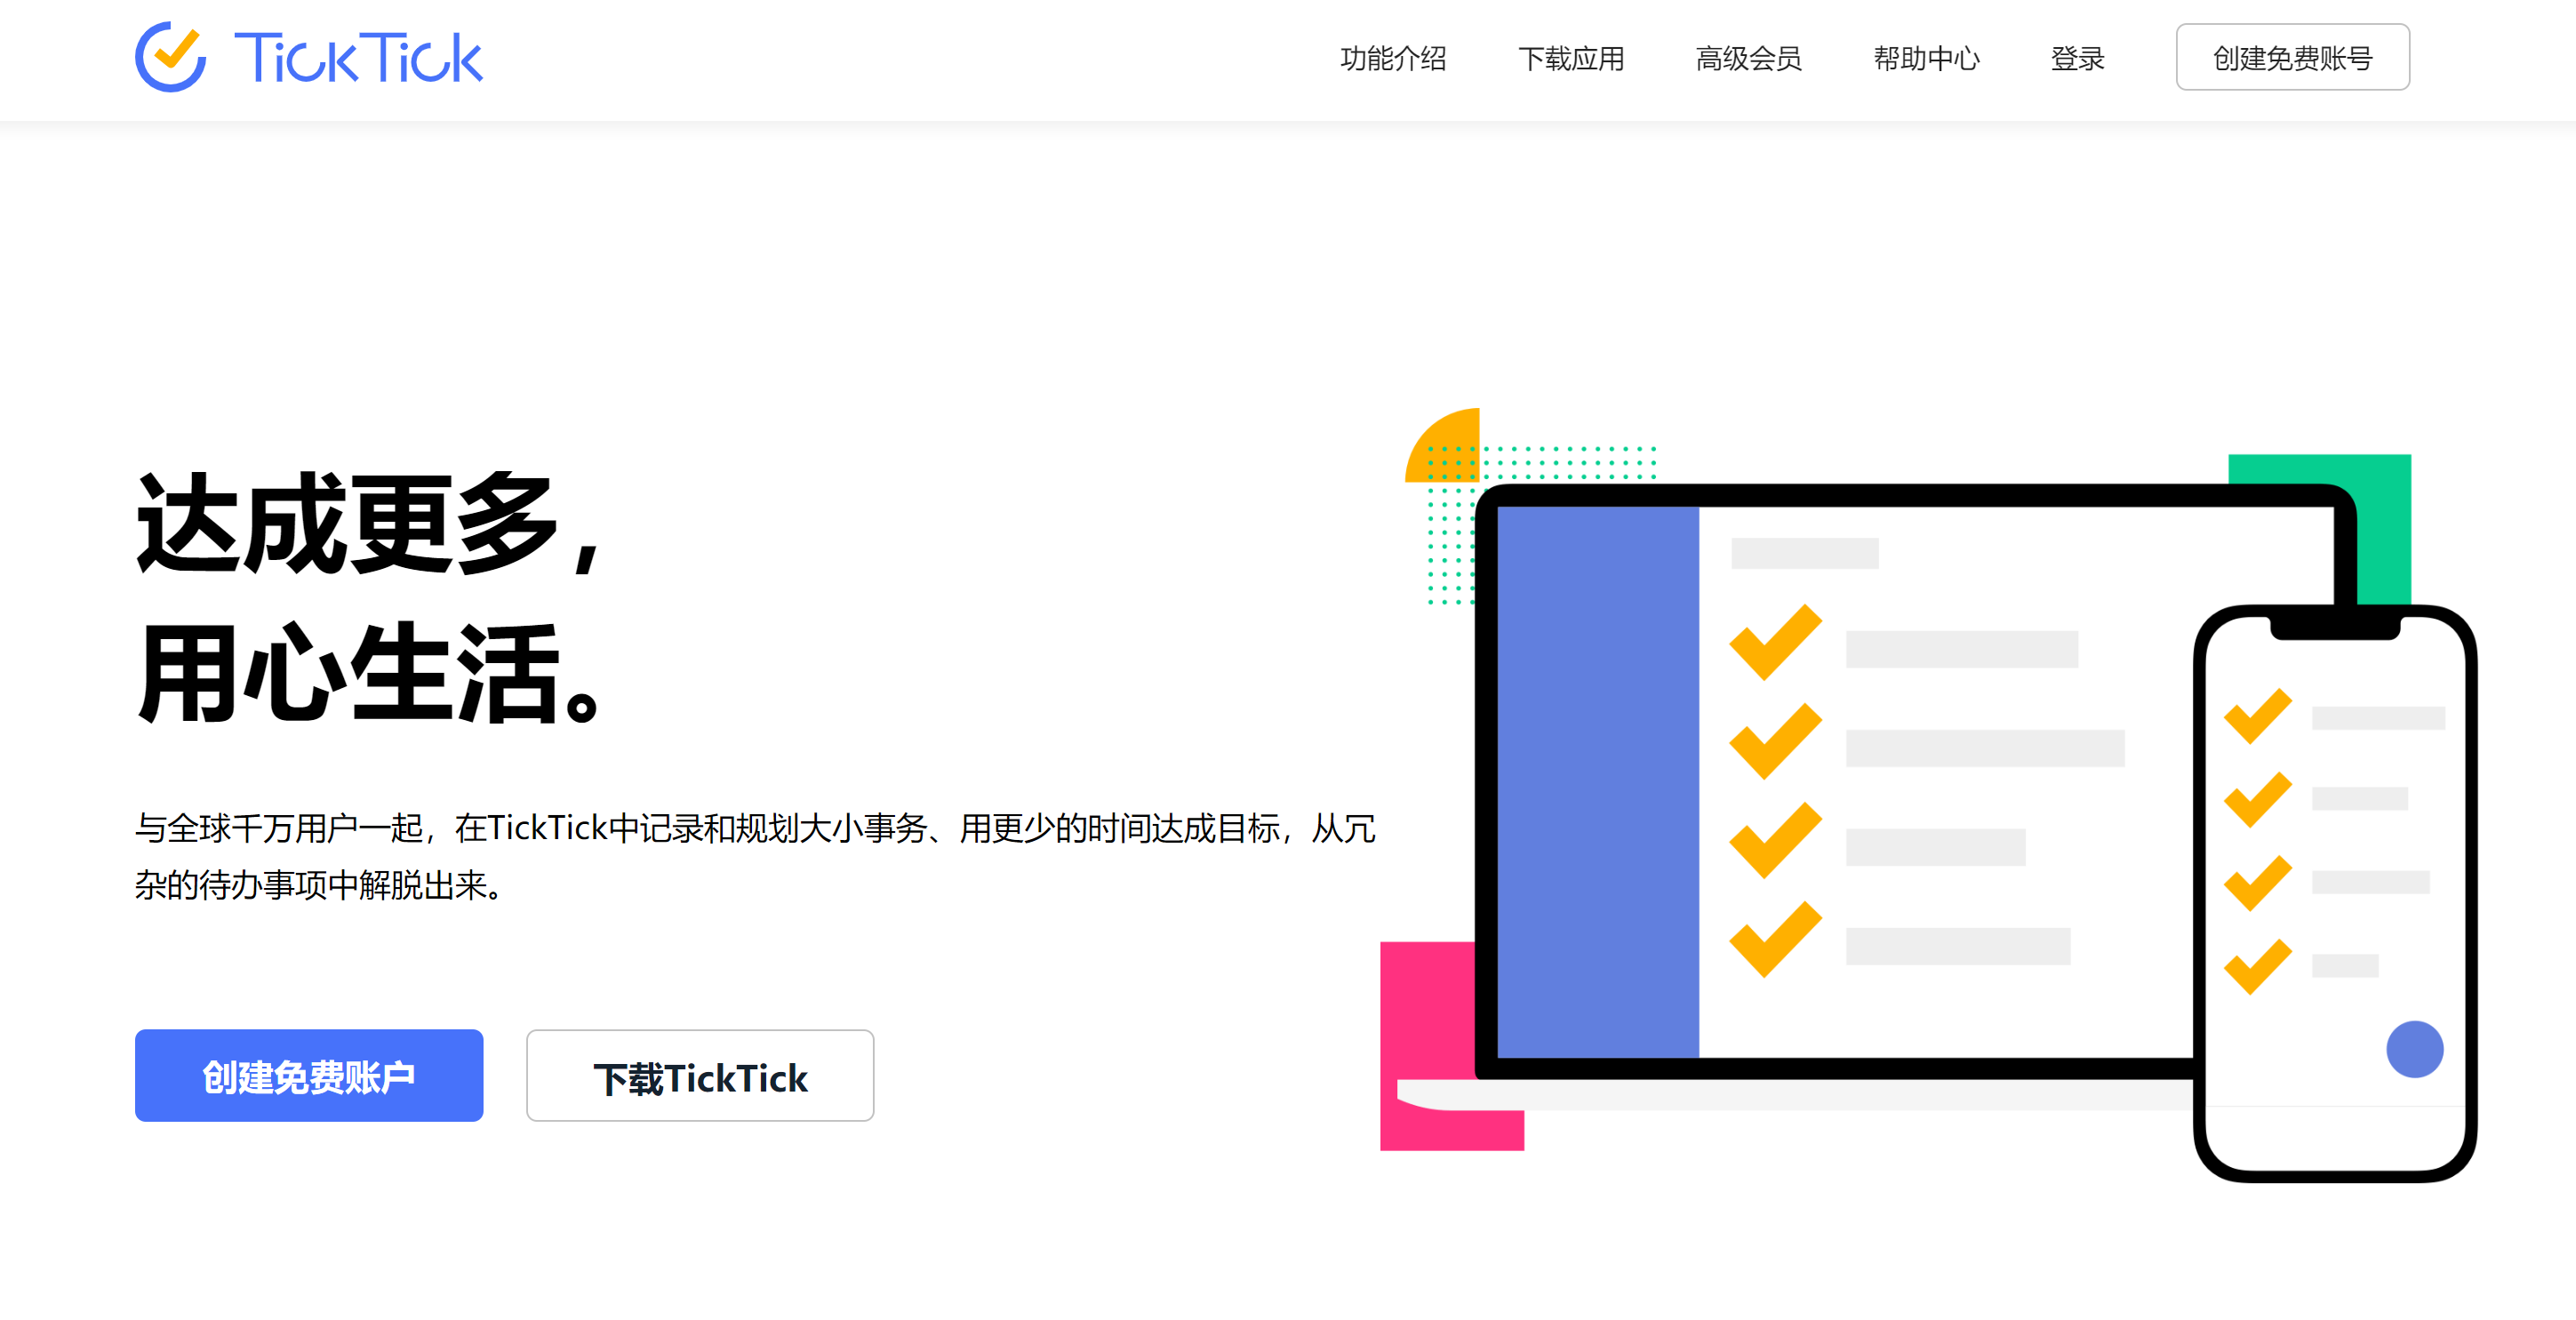Image resolution: width=2576 pixels, height=1320 pixels.
Task: Click the 登录 link
Action: pos(2078,58)
